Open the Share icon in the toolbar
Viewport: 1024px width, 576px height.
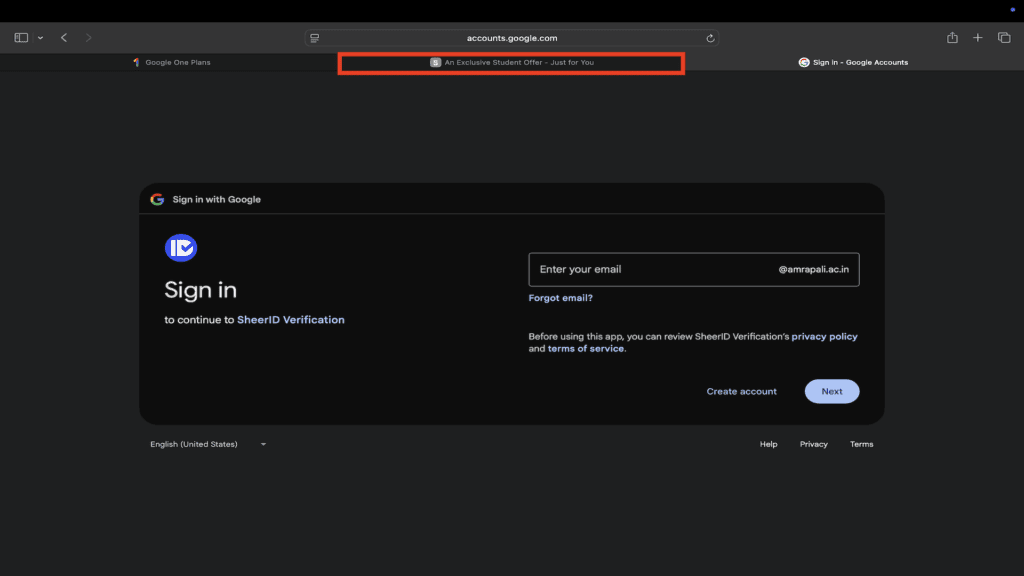[x=951, y=37]
